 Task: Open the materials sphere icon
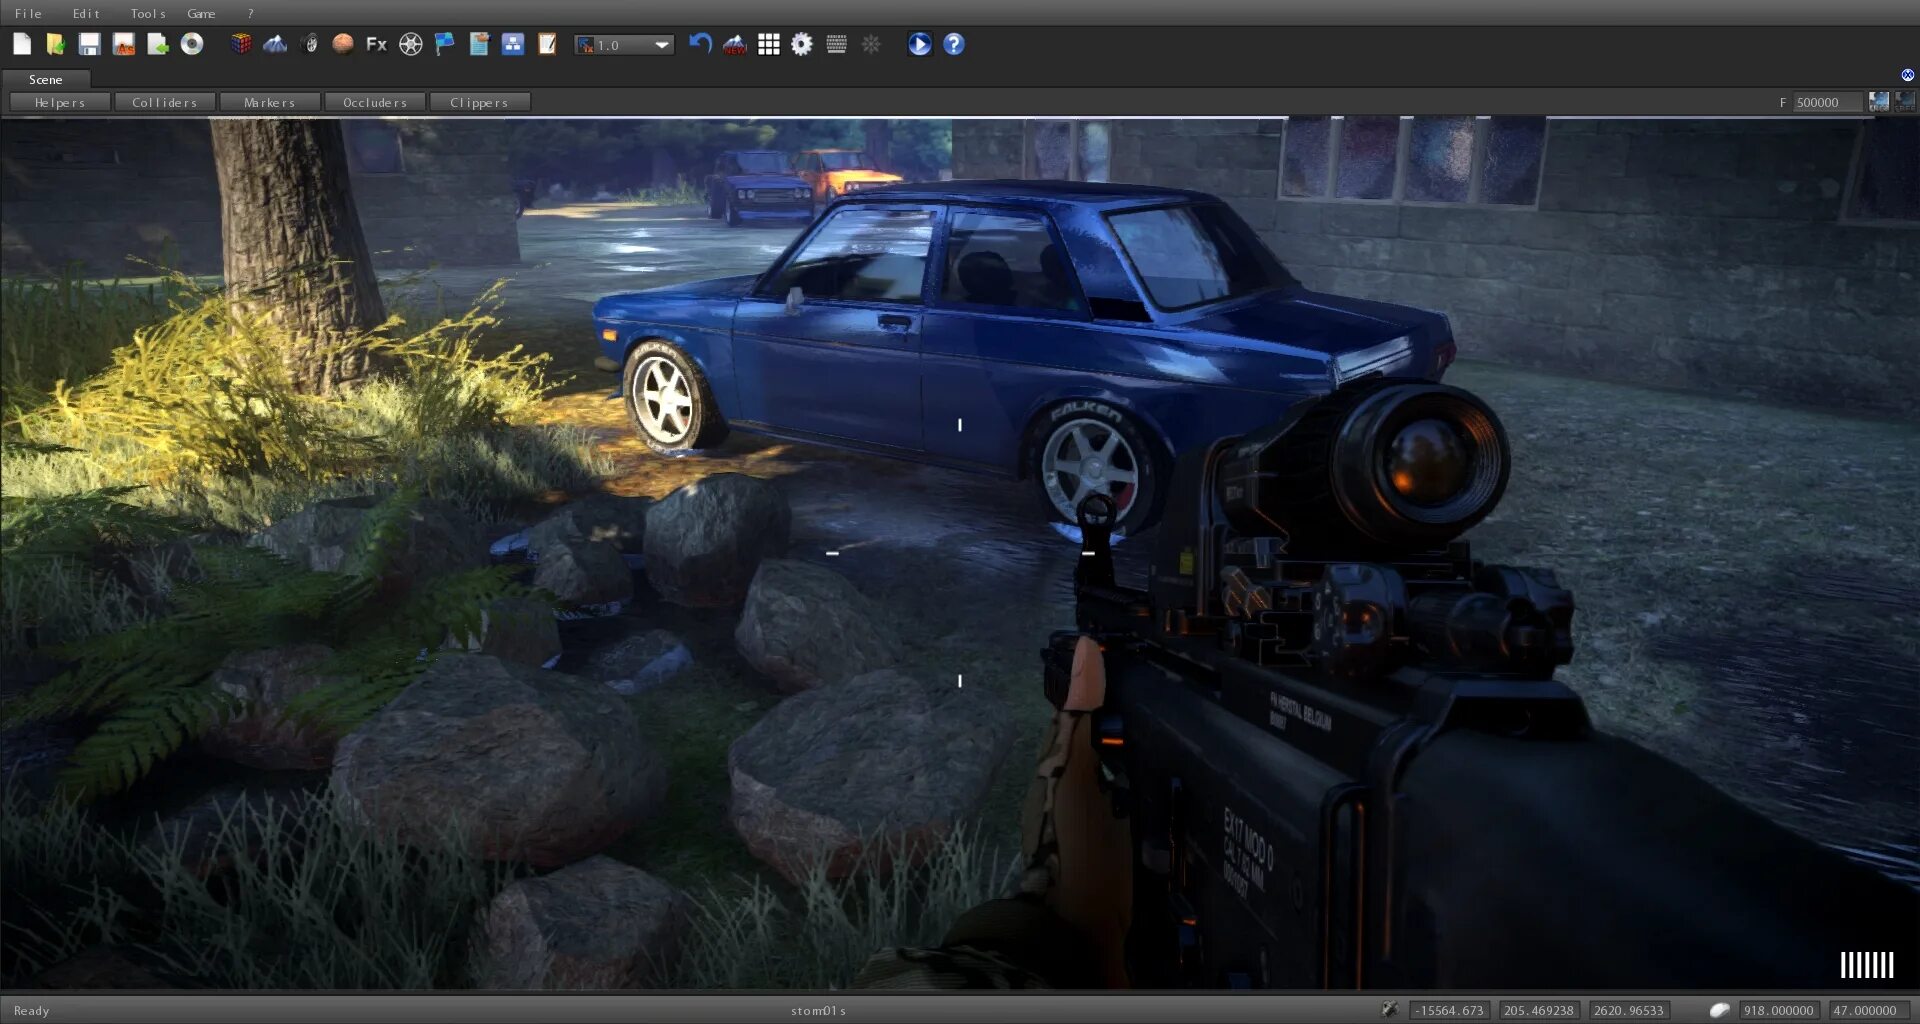(x=343, y=44)
